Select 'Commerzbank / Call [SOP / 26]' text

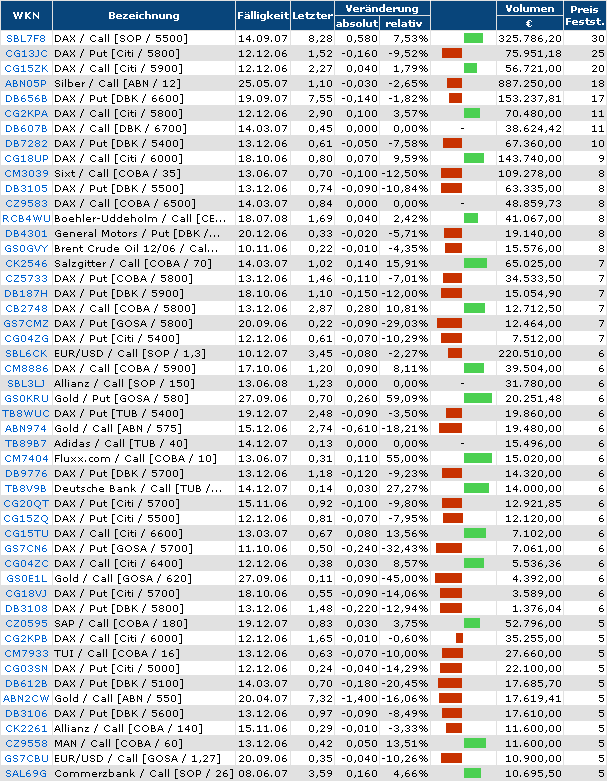pyautogui.click(x=144, y=773)
